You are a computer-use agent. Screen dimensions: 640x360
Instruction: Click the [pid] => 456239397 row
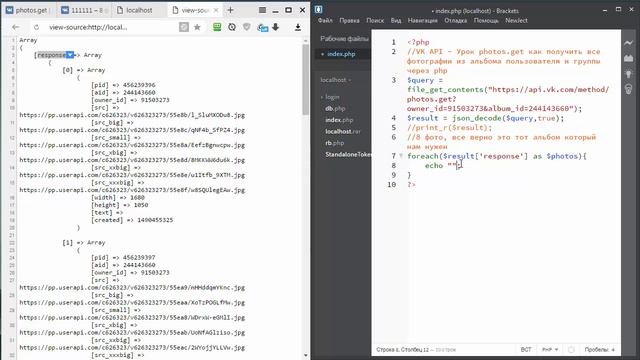click(x=123, y=258)
